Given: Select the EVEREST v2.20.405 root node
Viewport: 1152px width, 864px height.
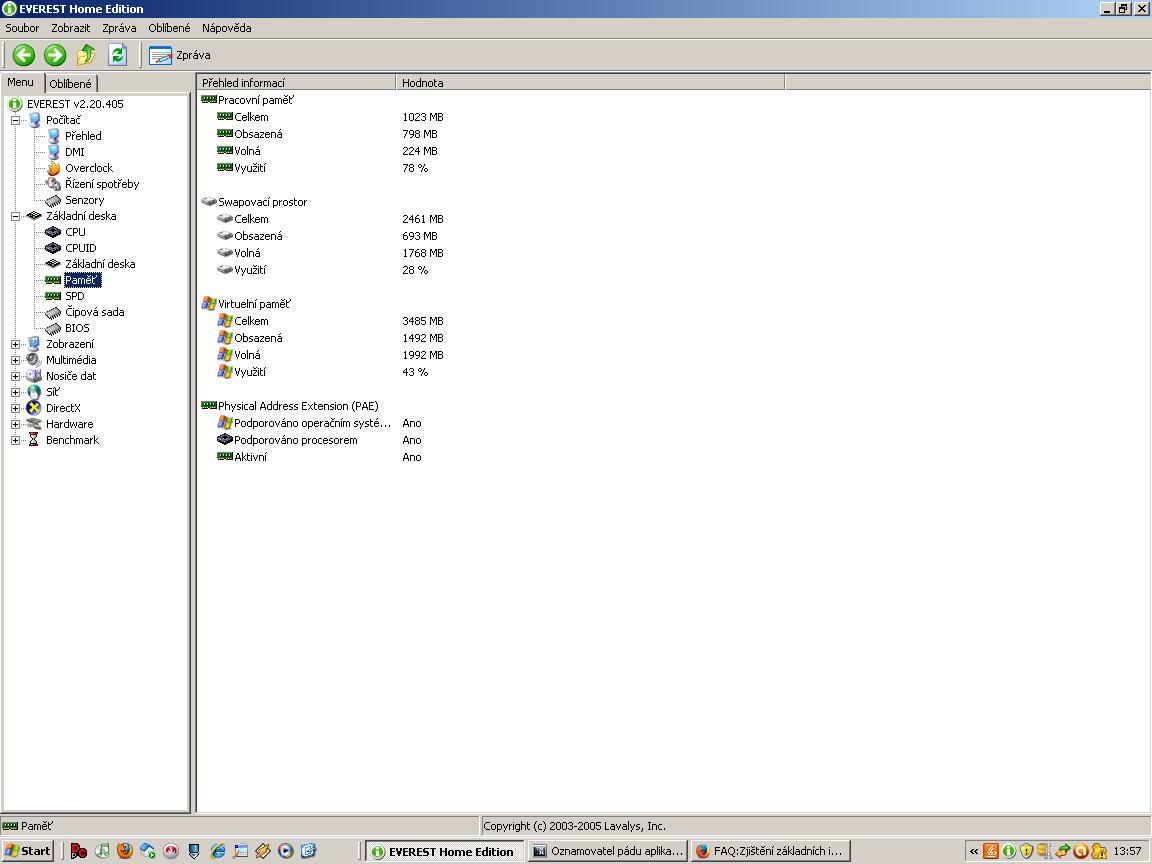Looking at the screenshot, I should [x=75, y=104].
